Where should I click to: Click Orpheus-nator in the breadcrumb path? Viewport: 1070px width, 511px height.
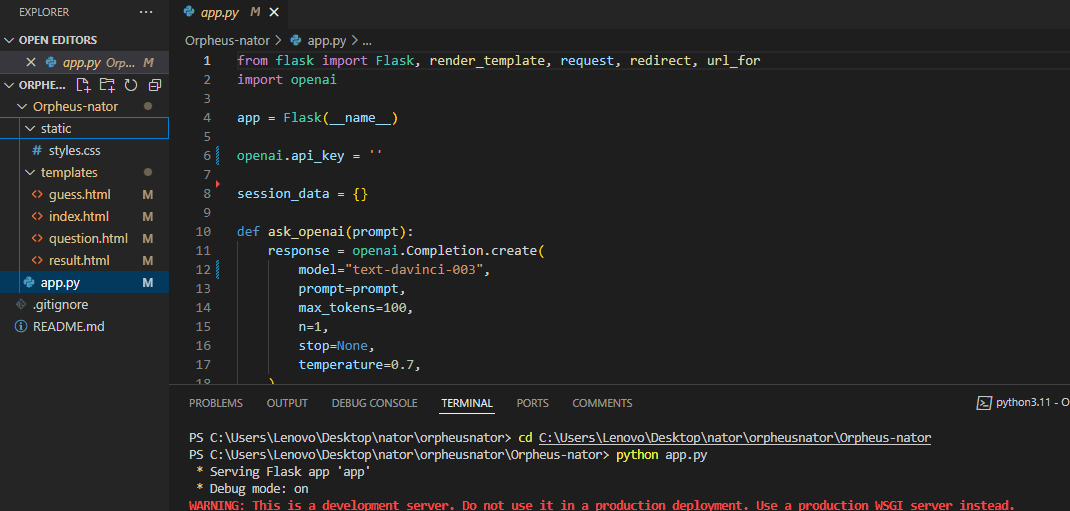coord(227,41)
